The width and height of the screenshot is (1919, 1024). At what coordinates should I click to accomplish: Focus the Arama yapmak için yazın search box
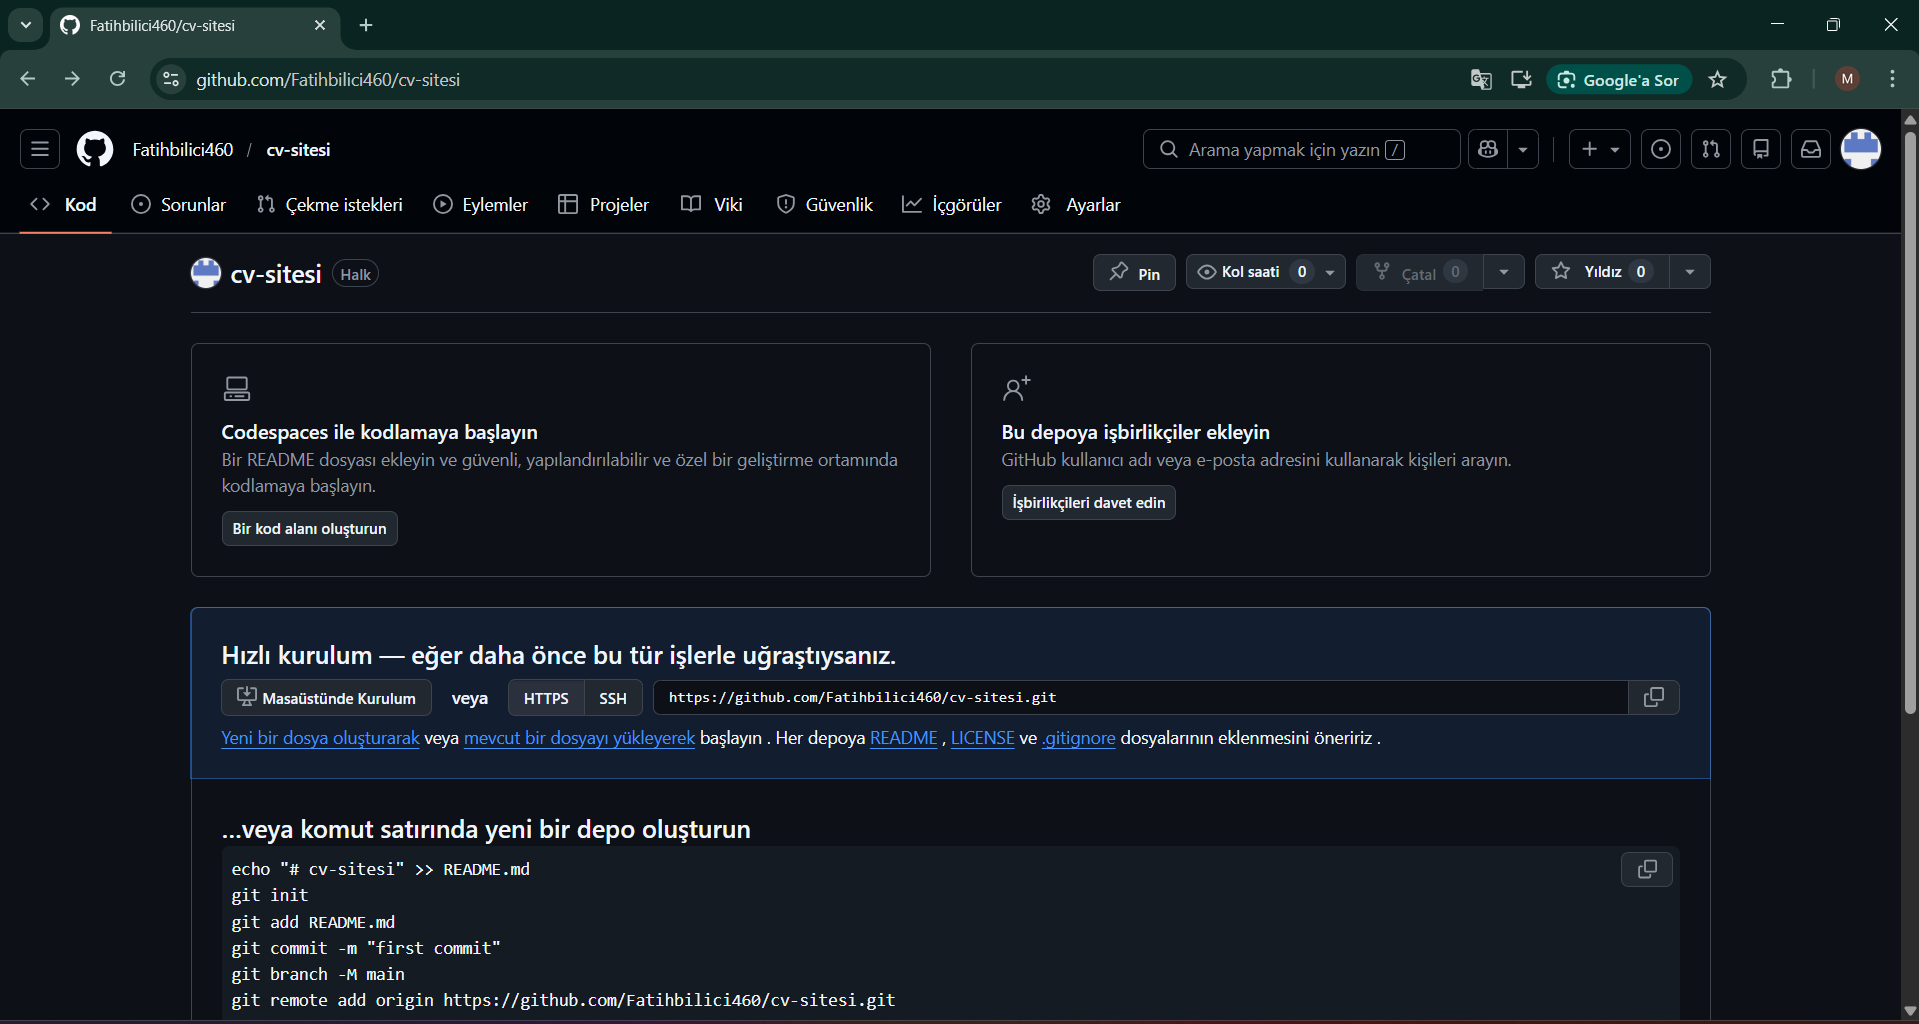point(1301,149)
